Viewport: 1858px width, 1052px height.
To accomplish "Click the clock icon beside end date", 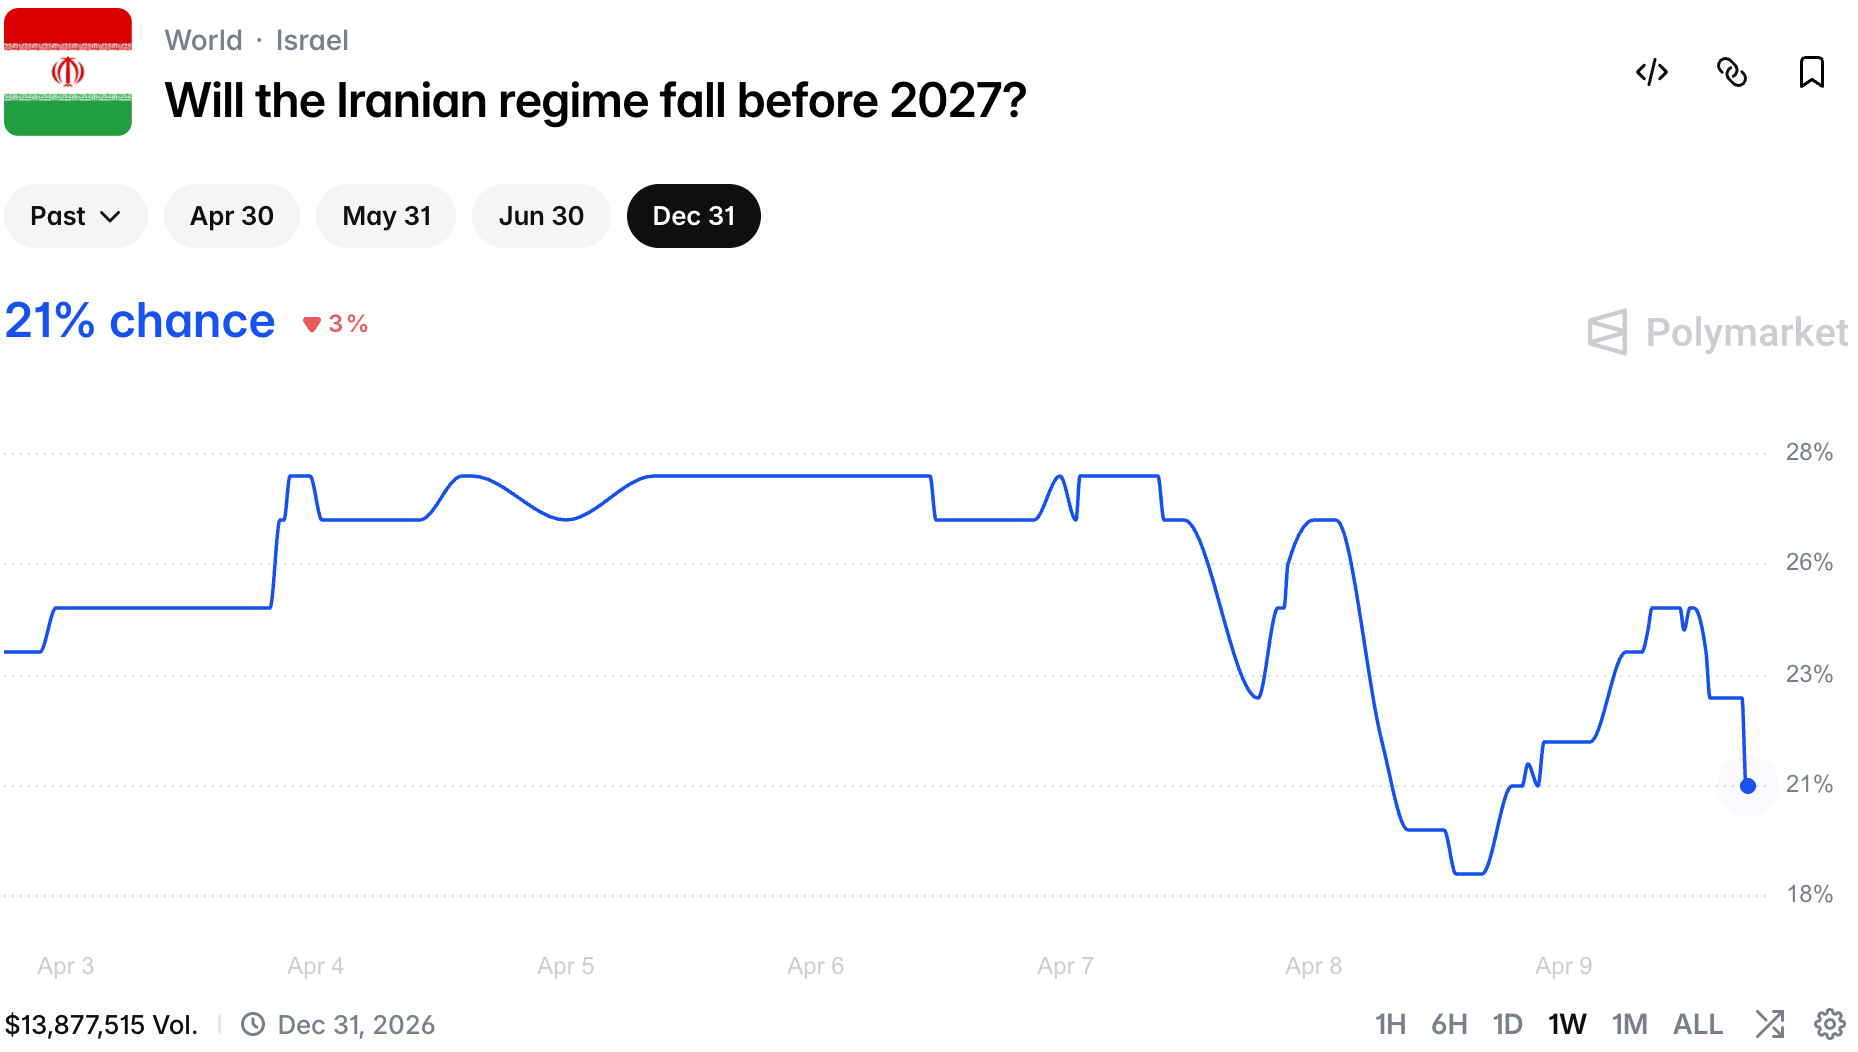I will pyautogui.click(x=253, y=1024).
